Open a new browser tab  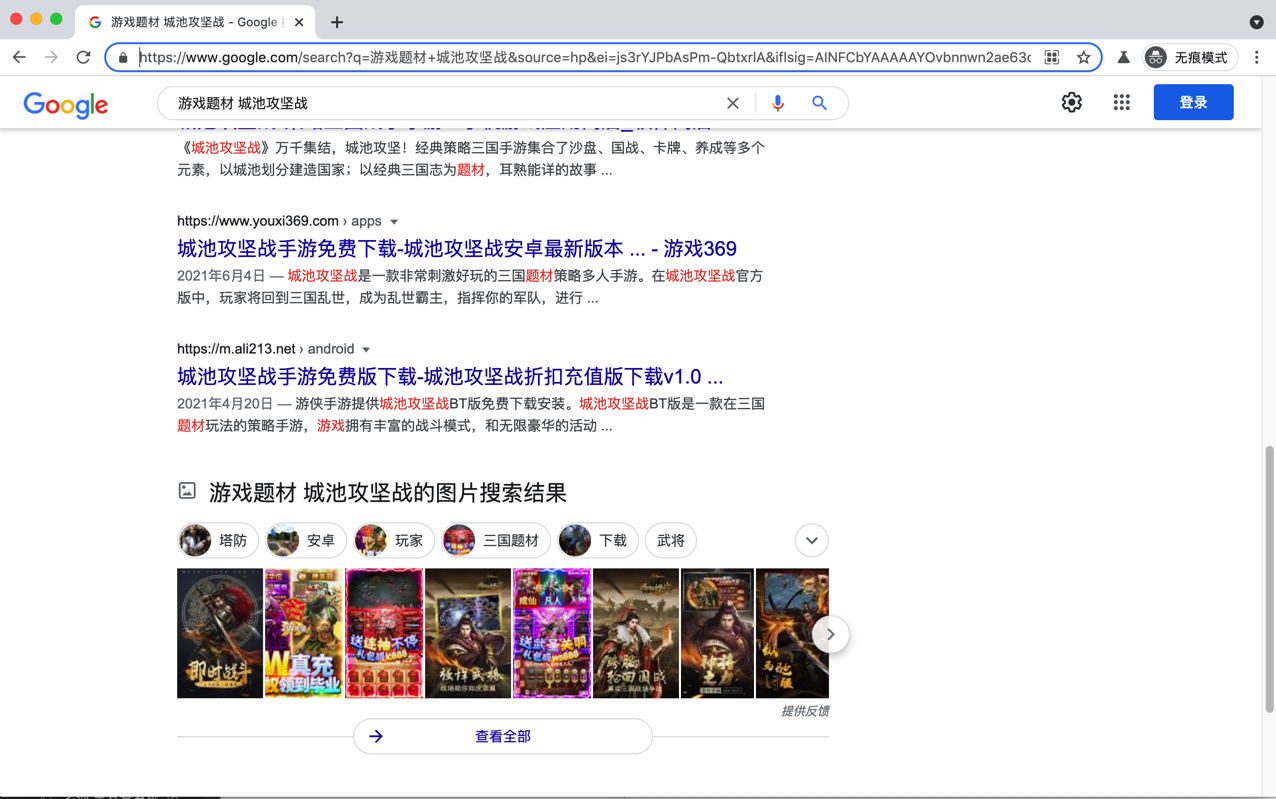(337, 22)
